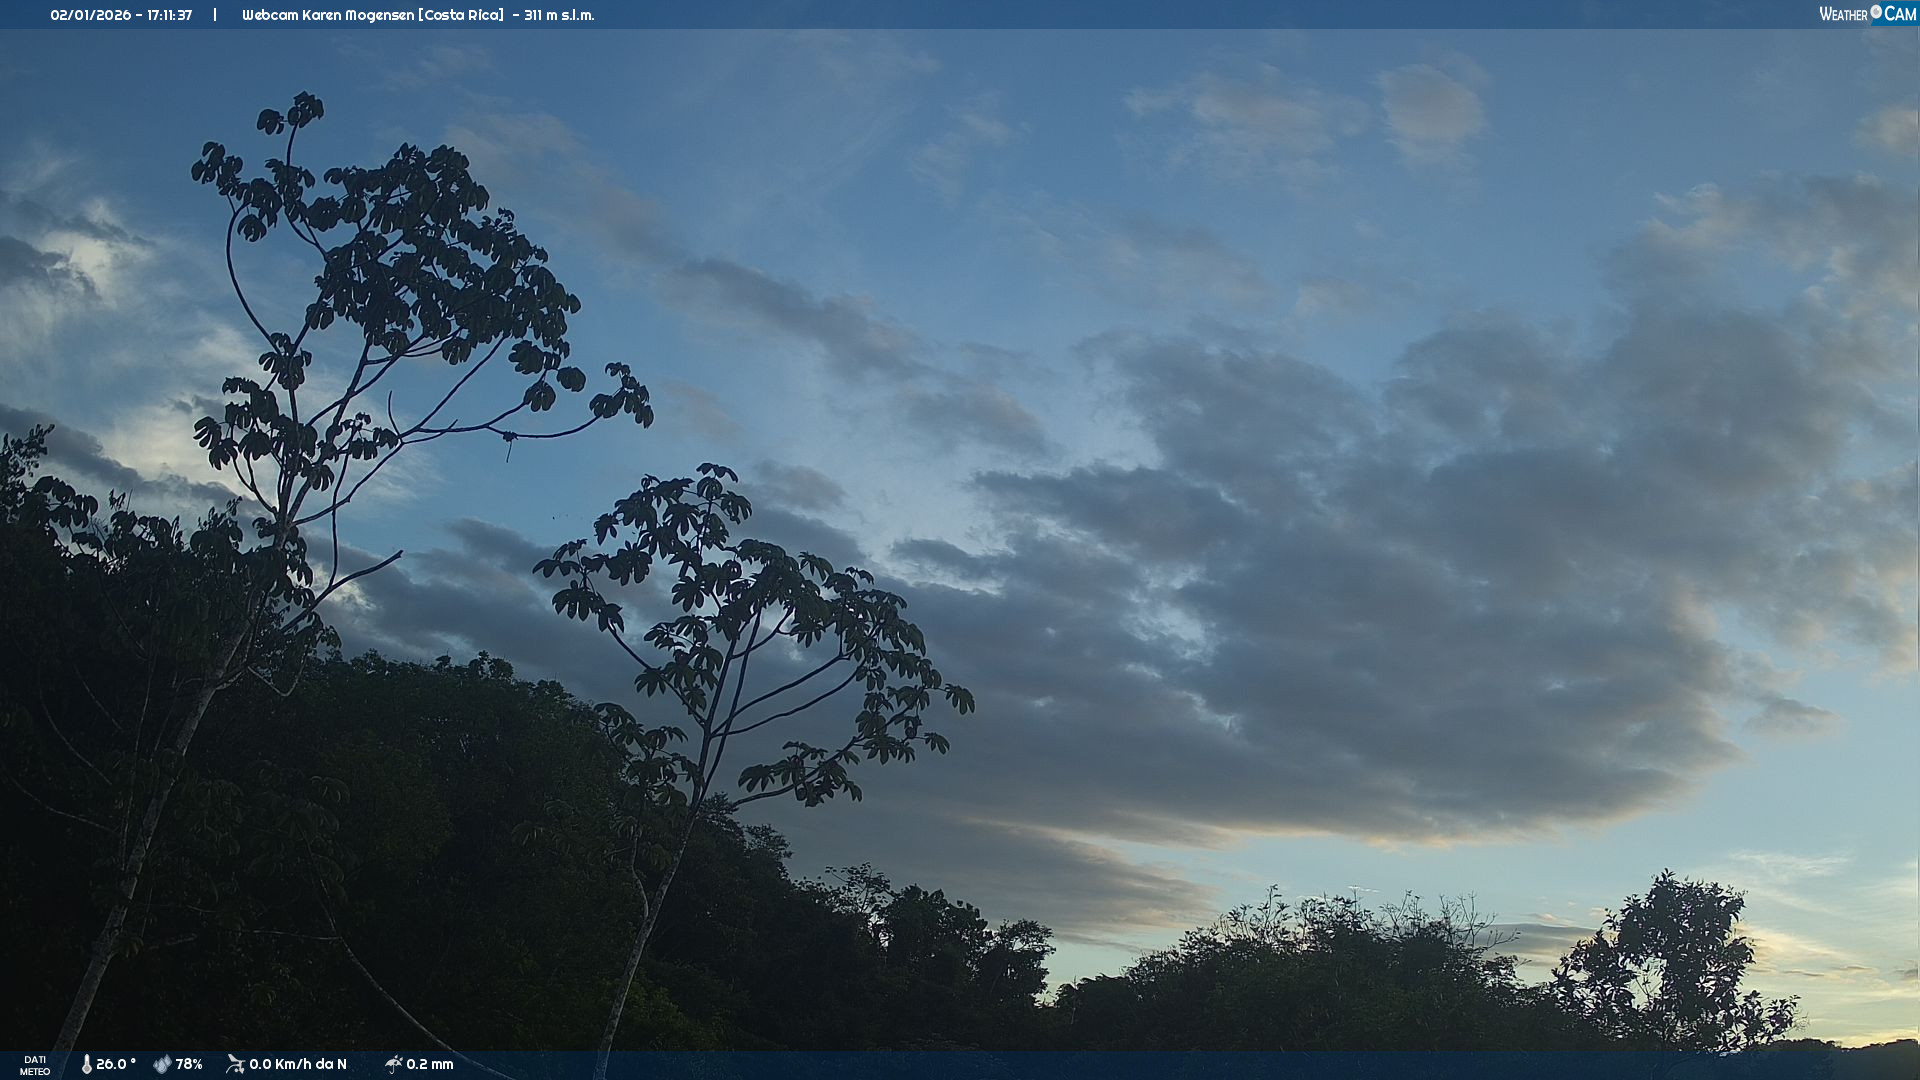1920x1080 pixels.
Task: Click the CAM word in the logo
Action: pos(1899,14)
